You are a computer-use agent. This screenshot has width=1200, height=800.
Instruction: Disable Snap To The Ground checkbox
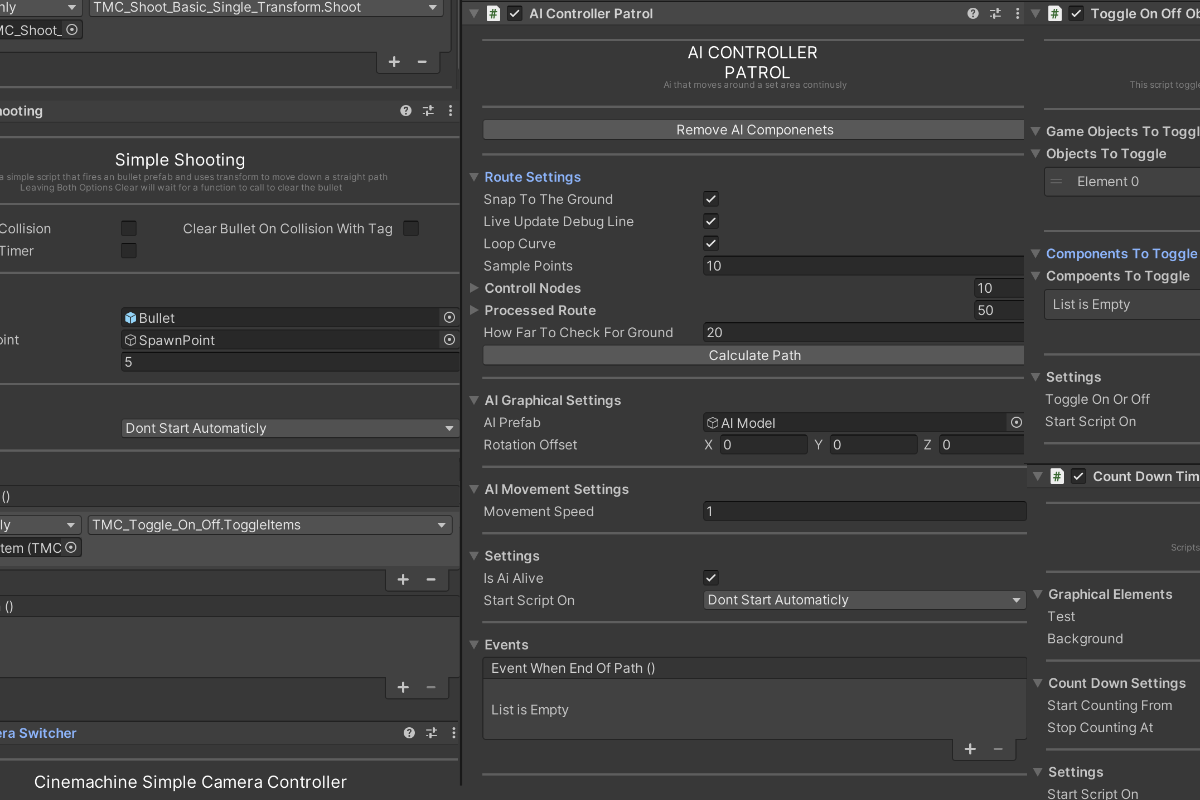coord(711,199)
